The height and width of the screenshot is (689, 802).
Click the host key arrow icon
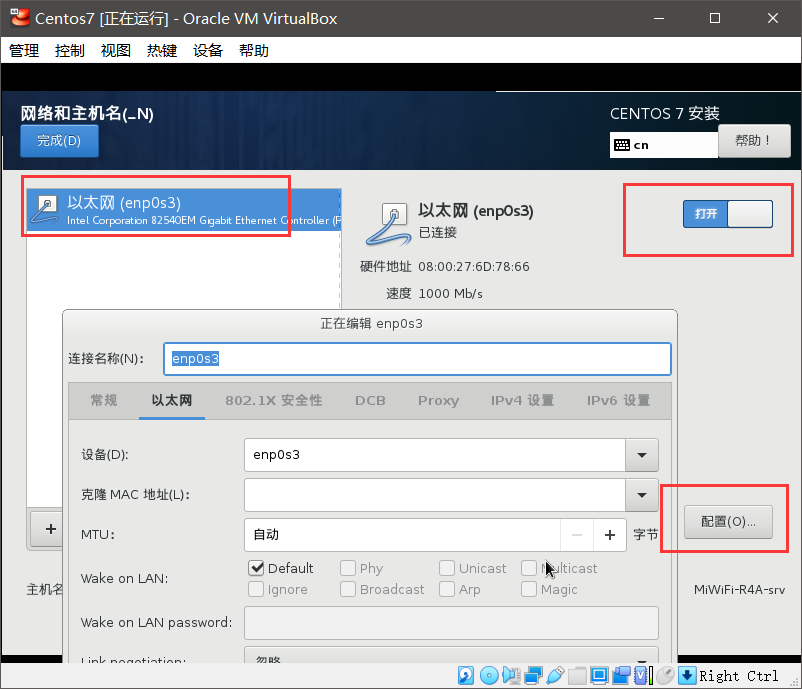pos(687,676)
